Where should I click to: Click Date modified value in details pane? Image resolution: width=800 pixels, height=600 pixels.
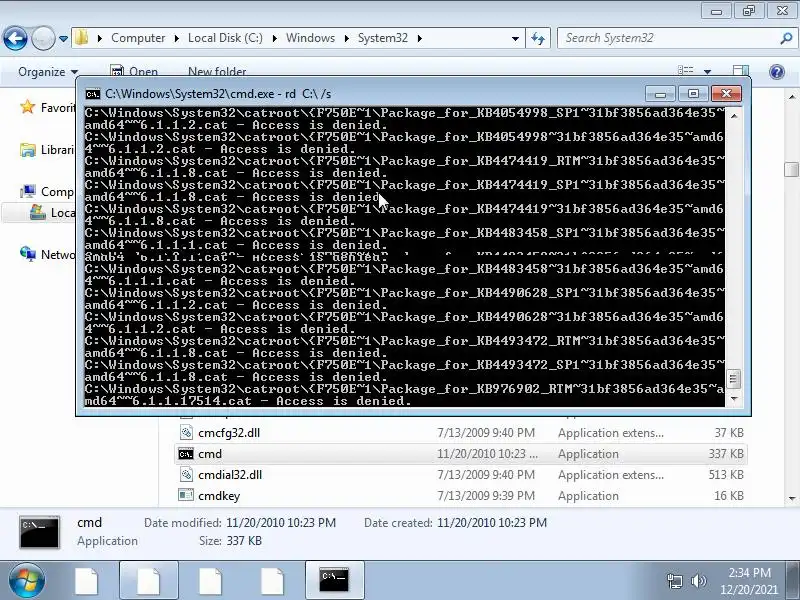coord(281,523)
